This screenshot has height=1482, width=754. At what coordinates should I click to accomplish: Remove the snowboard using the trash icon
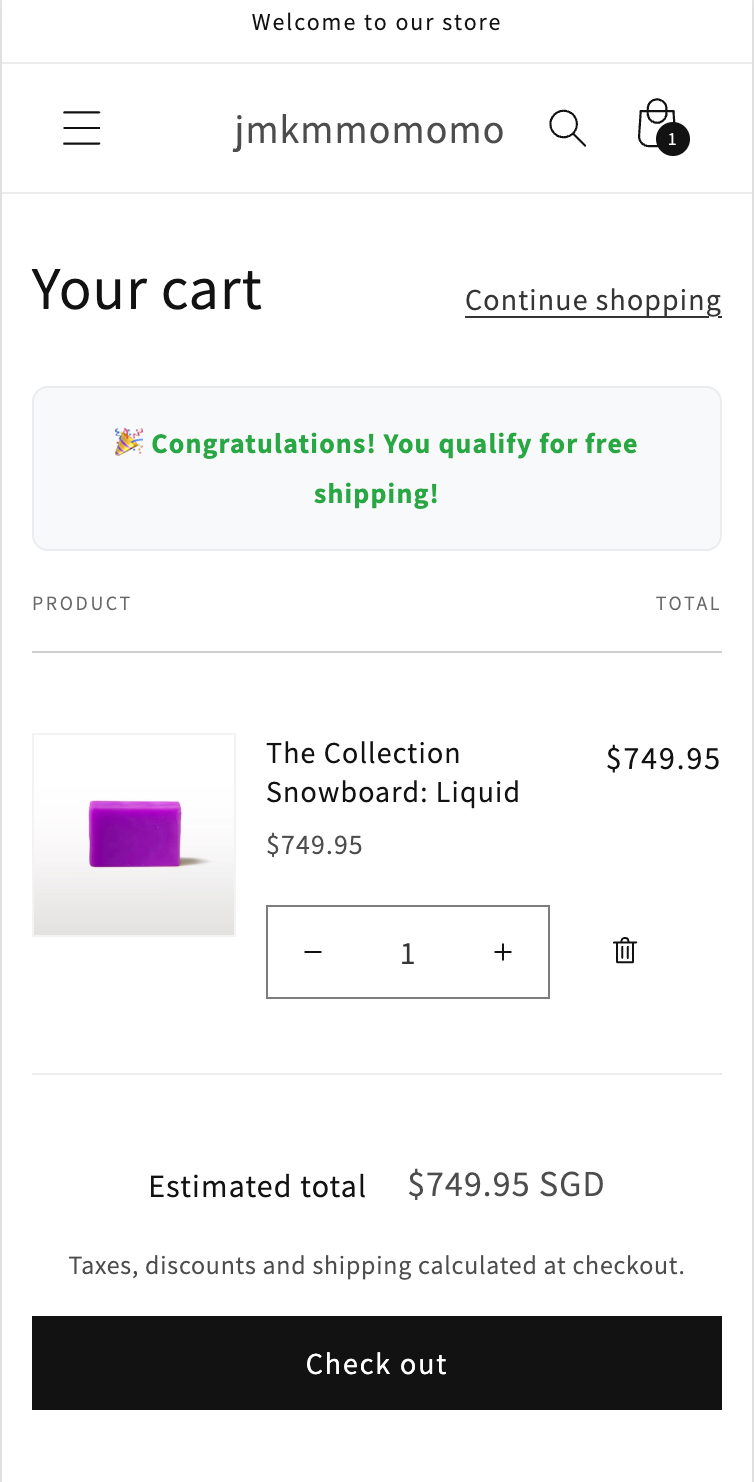coord(625,951)
